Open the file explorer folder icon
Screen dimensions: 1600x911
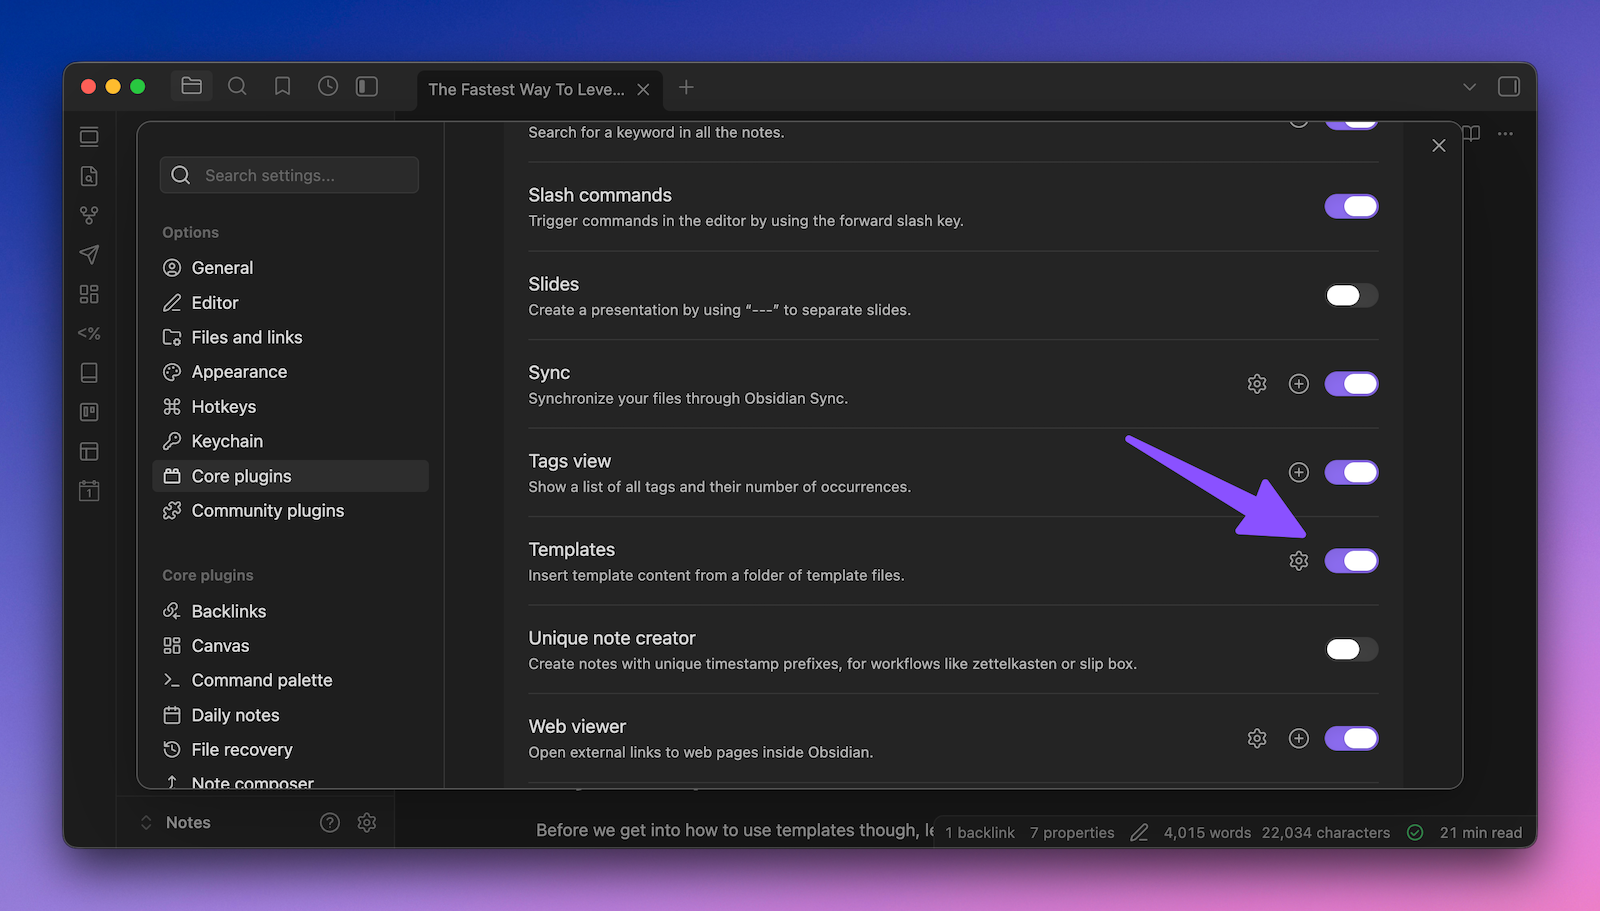191,87
